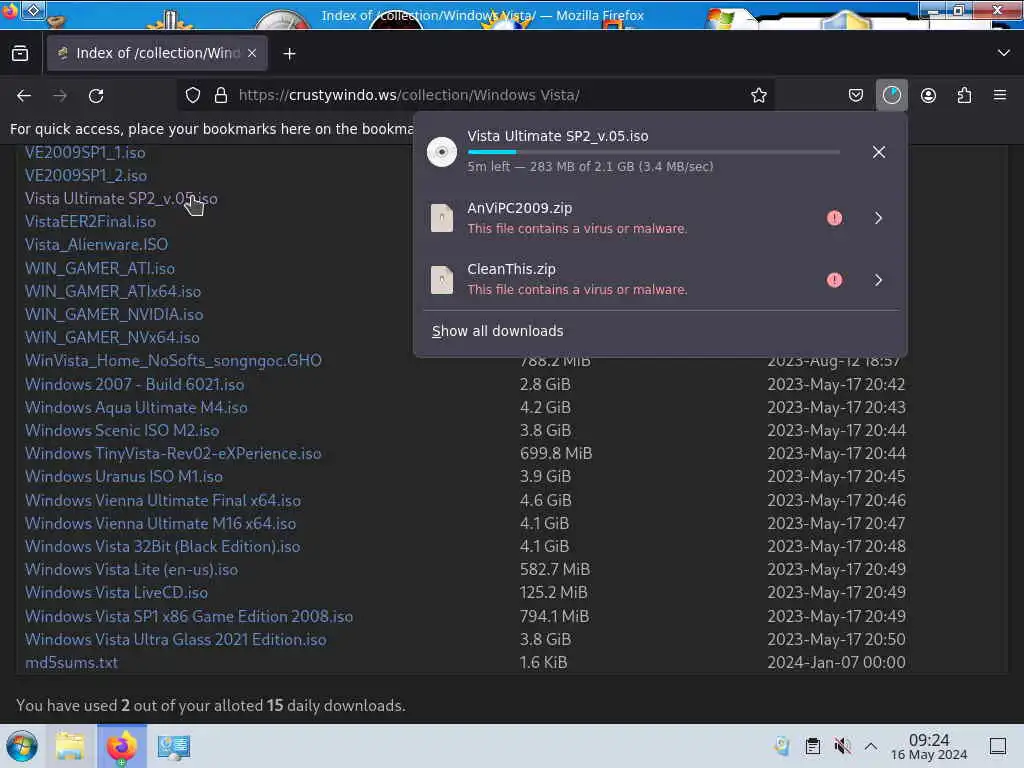The width and height of the screenshot is (1024, 768).
Task: Expand the system tray hidden icons chevron
Action: [871, 746]
